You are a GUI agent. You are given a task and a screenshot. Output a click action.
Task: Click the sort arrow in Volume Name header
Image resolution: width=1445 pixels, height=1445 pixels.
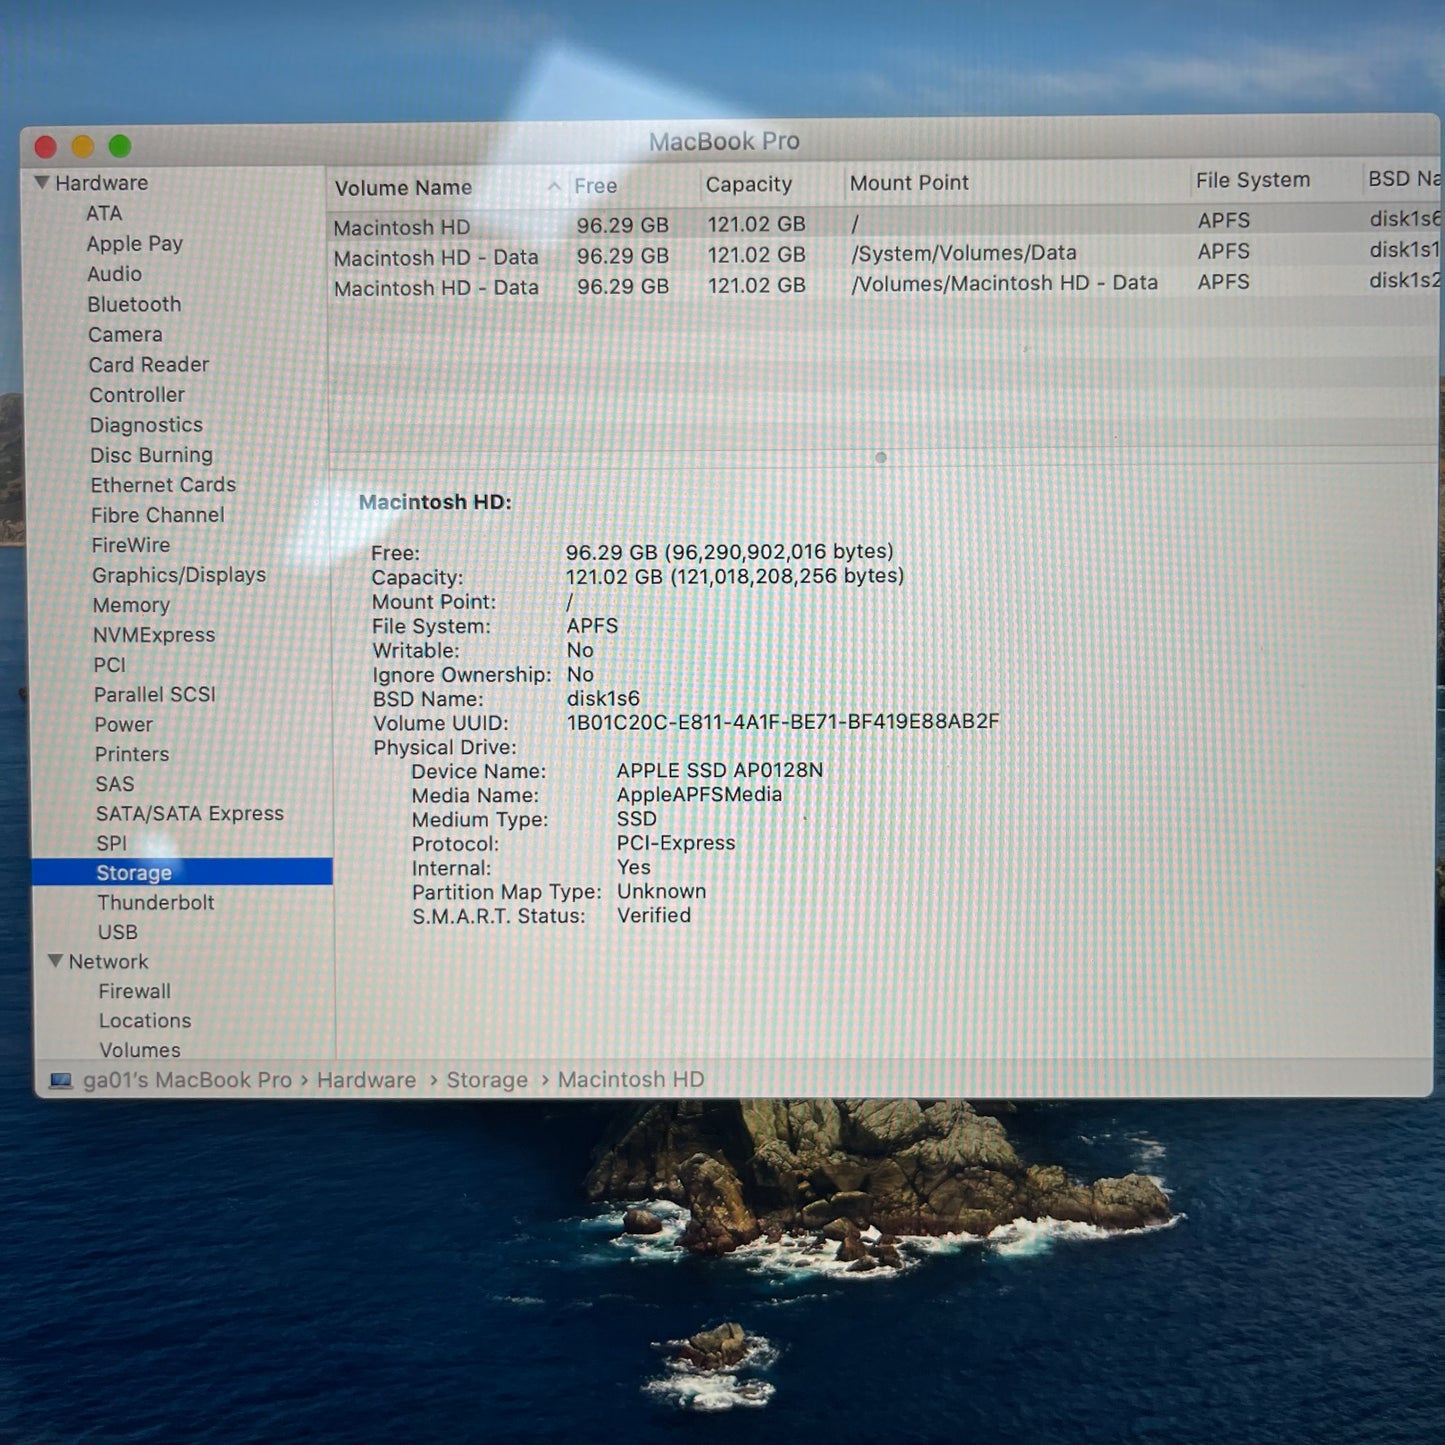(x=554, y=187)
